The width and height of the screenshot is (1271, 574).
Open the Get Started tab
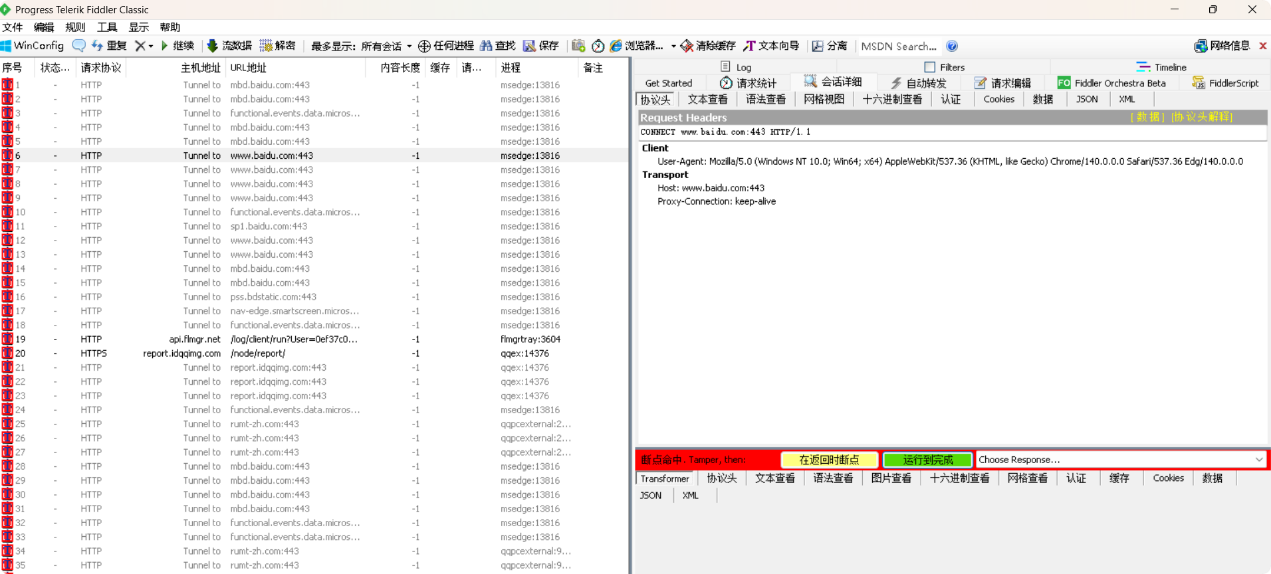point(668,83)
